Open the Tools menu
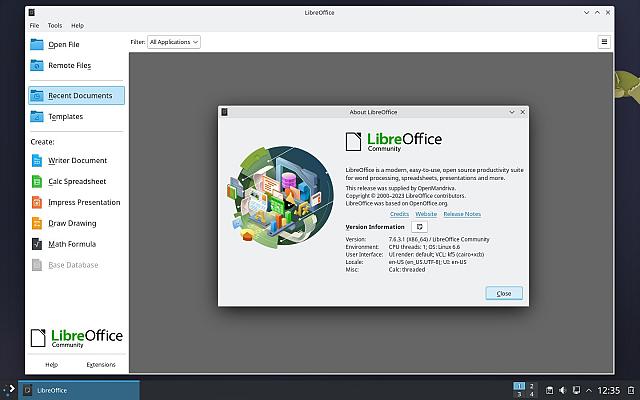 [55, 25]
